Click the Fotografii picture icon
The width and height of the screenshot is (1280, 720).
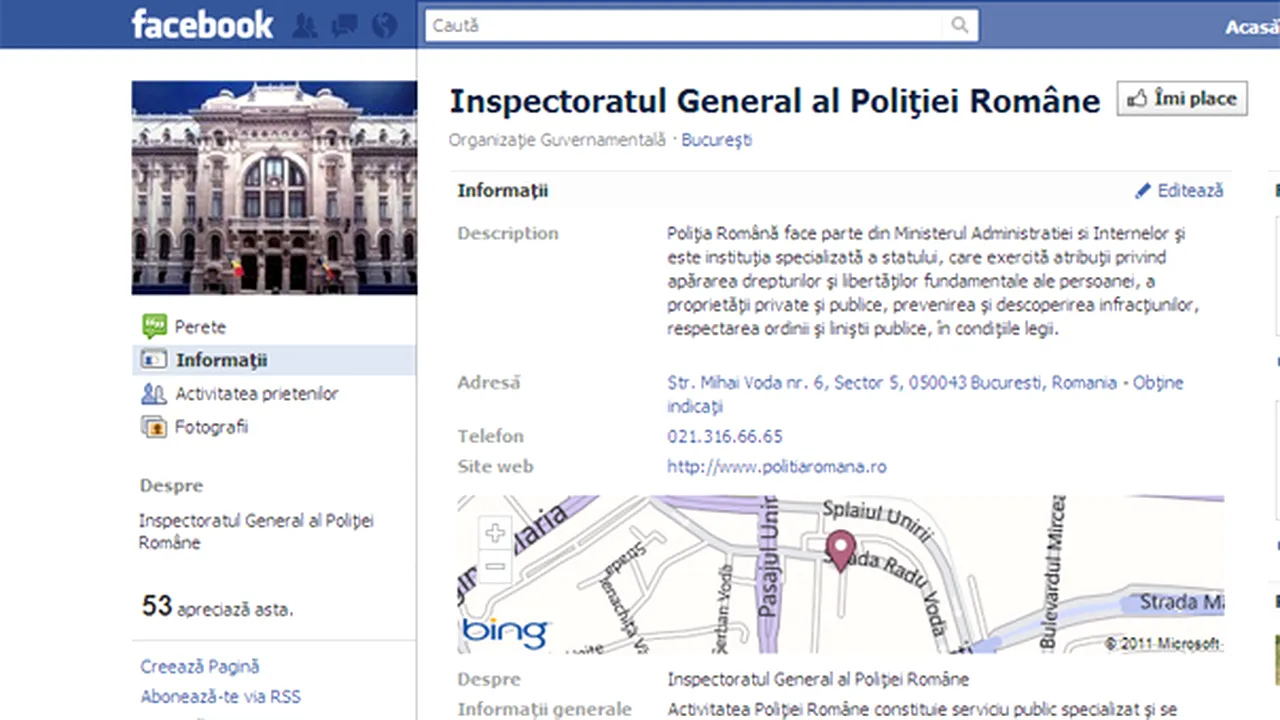154,427
